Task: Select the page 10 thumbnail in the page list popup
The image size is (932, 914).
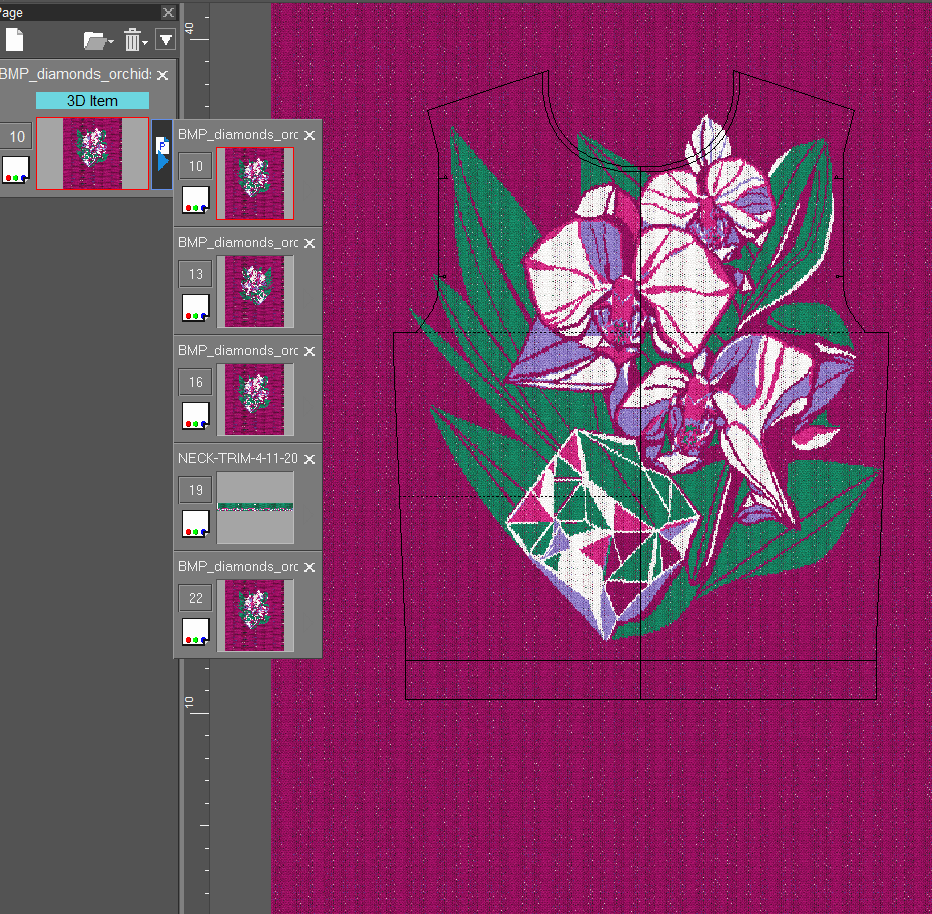Action: coord(255,184)
